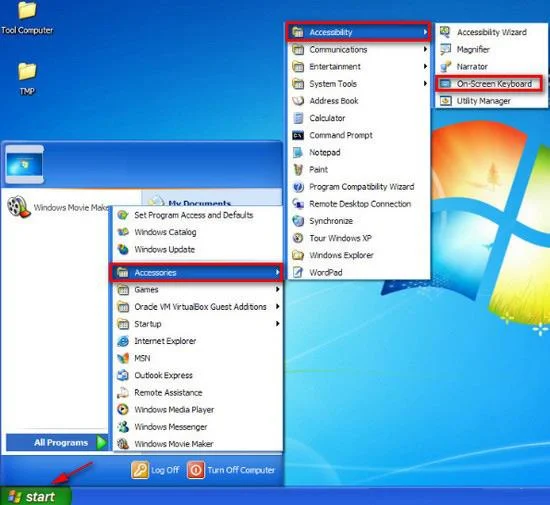550x505 pixels.
Task: Open MSN butterfly icon
Action: click(123, 358)
